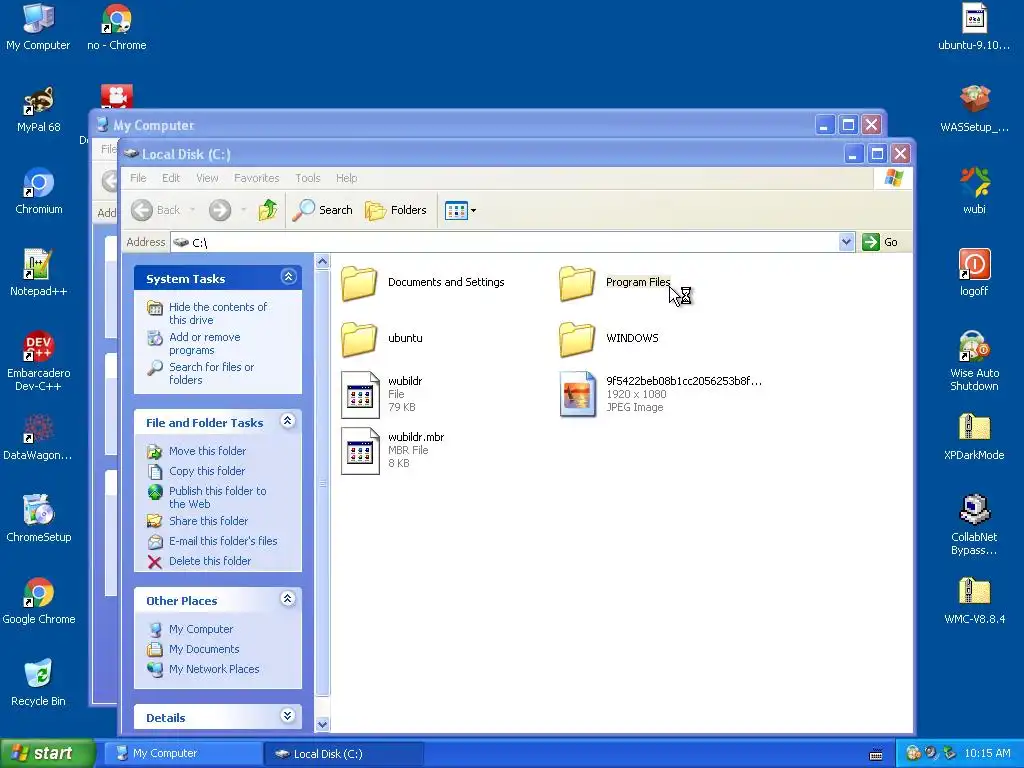
Task: Select the wubildr file icon
Action: point(360,394)
